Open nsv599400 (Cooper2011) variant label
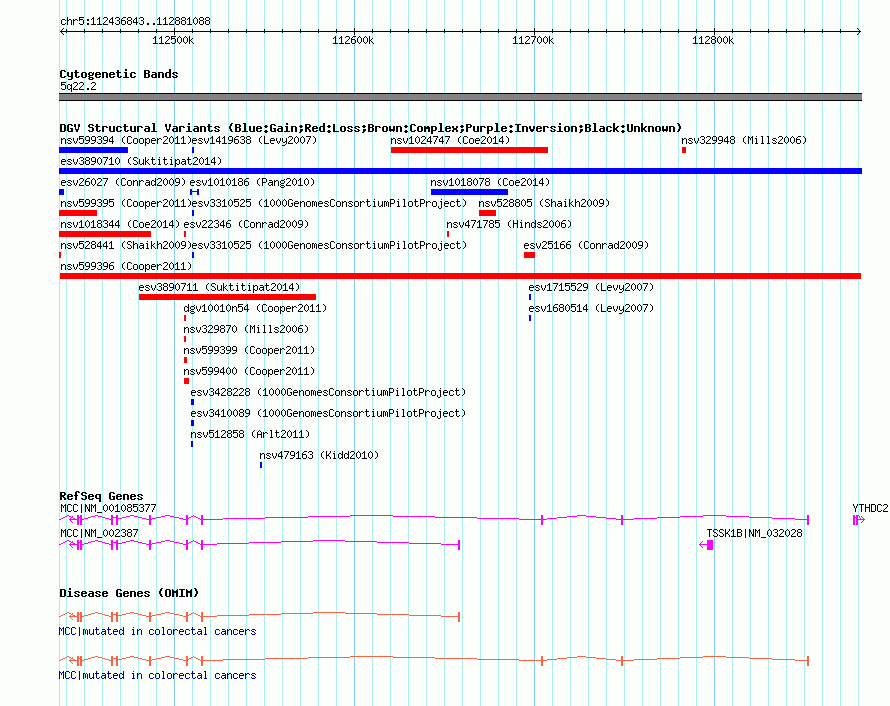Viewport: 890px width, 706px height. 249,371
